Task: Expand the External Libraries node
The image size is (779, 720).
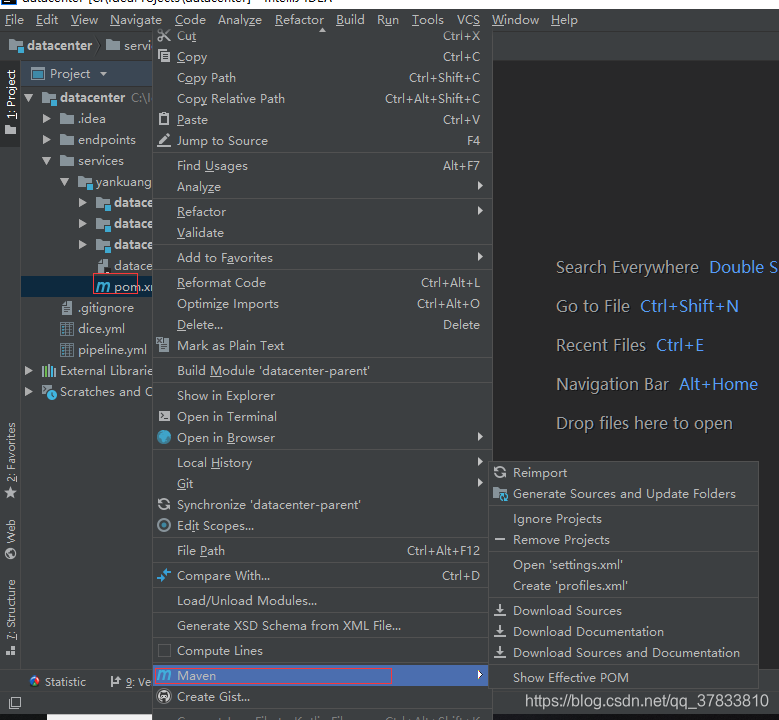Action: [29, 371]
